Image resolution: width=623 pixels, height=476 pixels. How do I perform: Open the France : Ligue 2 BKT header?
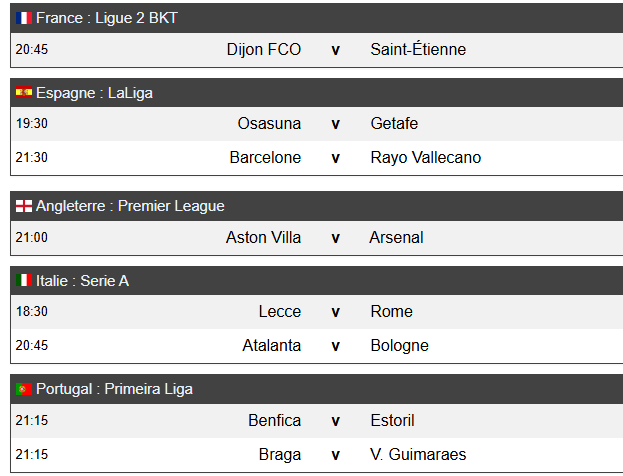tap(317, 18)
